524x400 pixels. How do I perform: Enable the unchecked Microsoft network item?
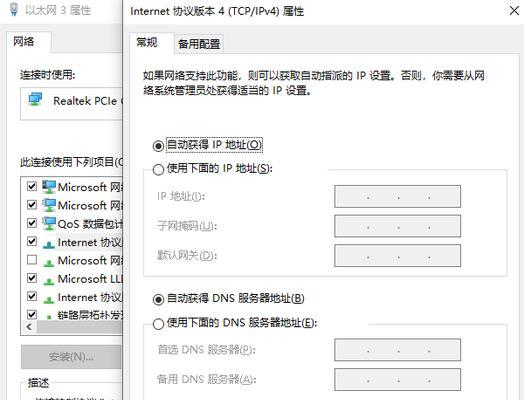(x=32, y=259)
